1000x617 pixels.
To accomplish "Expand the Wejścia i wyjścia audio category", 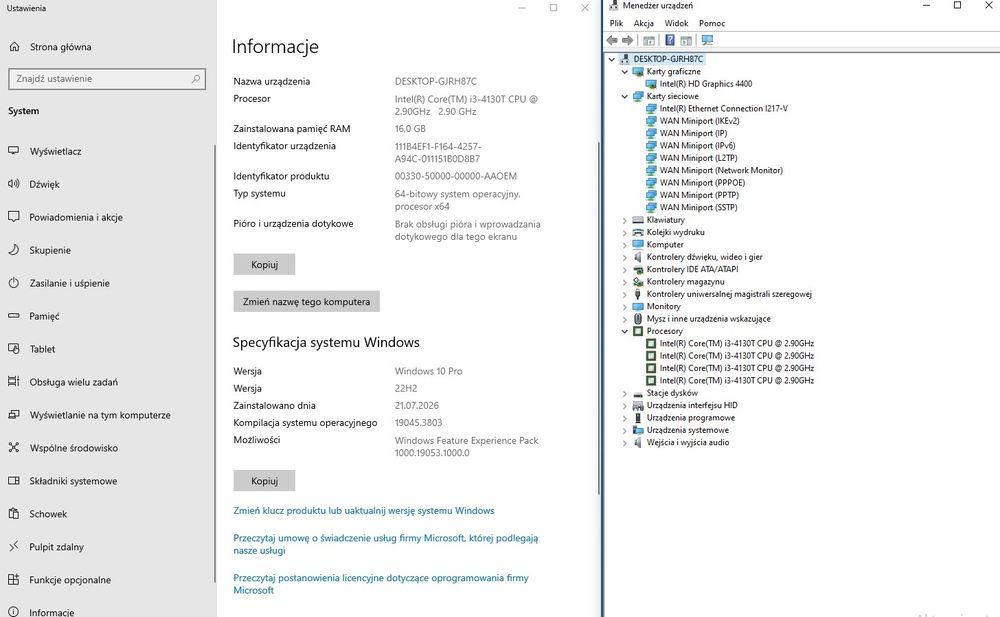I will (624, 442).
